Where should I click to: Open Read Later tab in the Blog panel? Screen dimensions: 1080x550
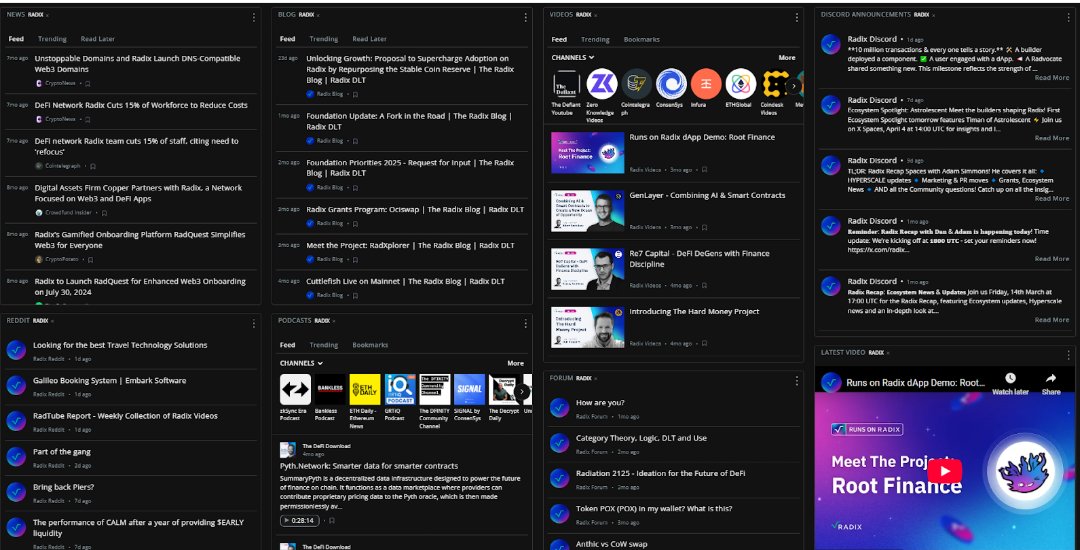[x=369, y=39]
